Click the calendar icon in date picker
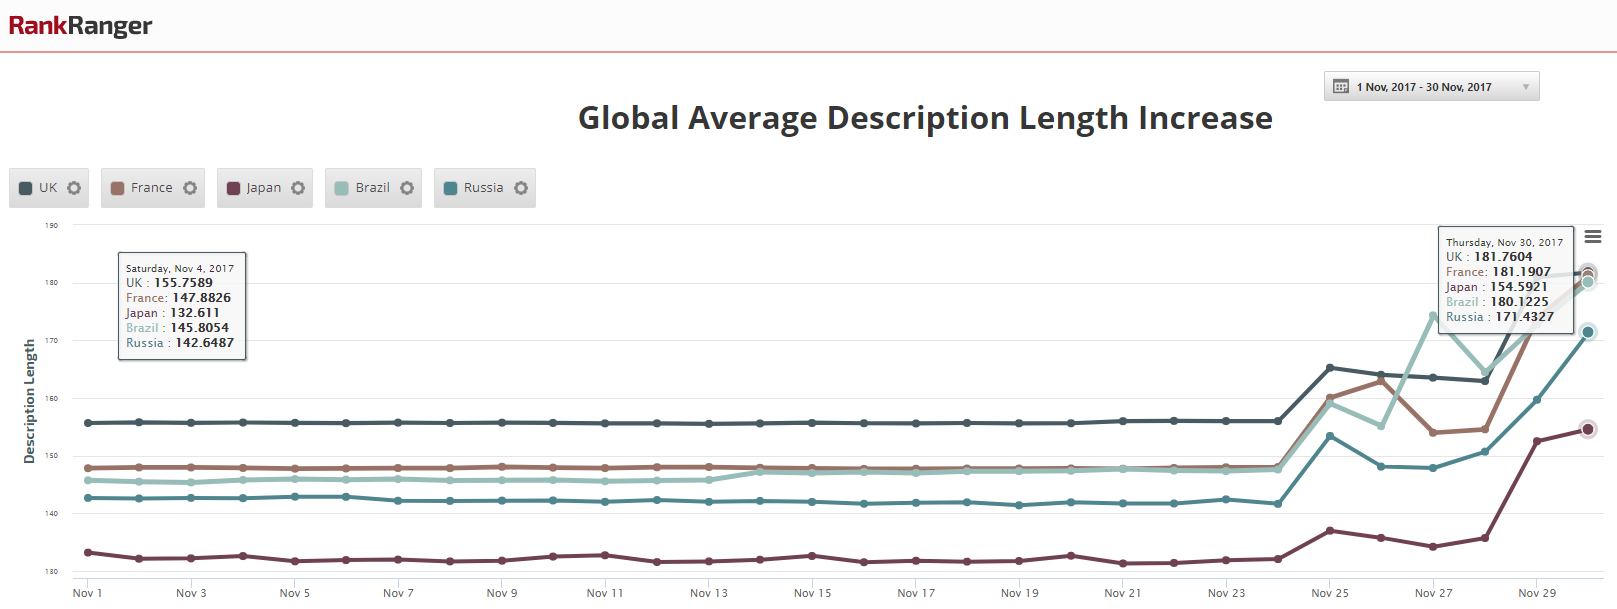The image size is (1617, 609). (1341, 87)
